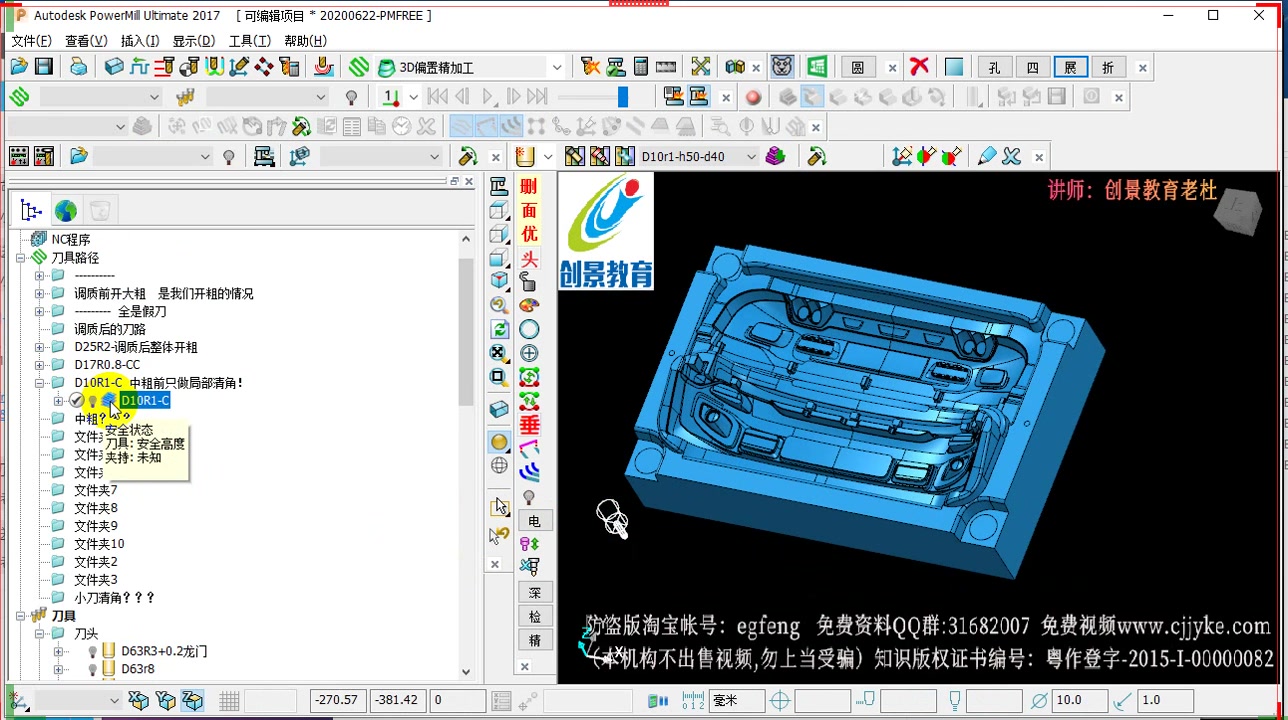Click the 孔 toolbar button
Image resolution: width=1288 pixels, height=720 pixels.
click(x=994, y=68)
